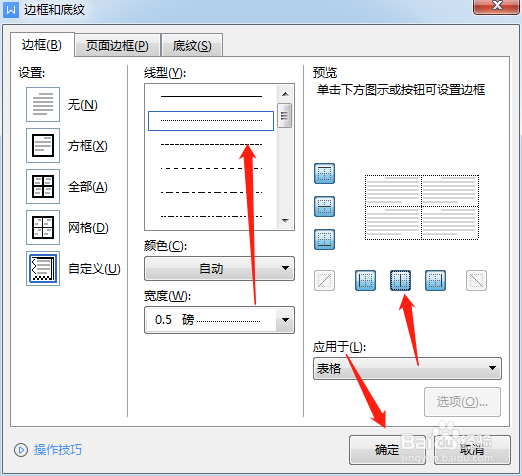522x476 pixels.
Task: Select the dash-dot line style
Action: pyautogui.click(x=211, y=193)
